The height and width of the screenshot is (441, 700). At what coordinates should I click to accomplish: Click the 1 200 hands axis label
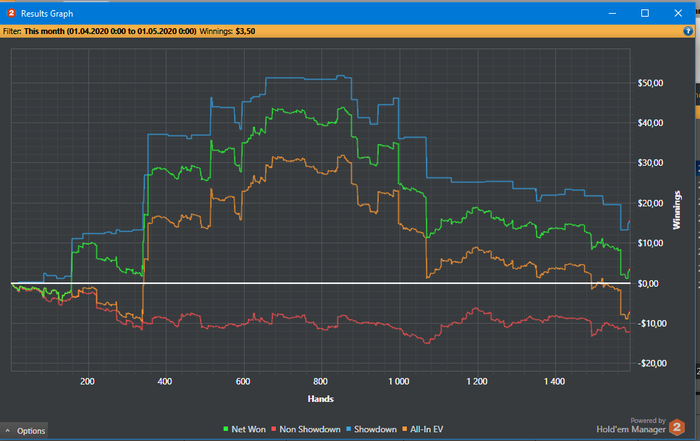(477, 381)
